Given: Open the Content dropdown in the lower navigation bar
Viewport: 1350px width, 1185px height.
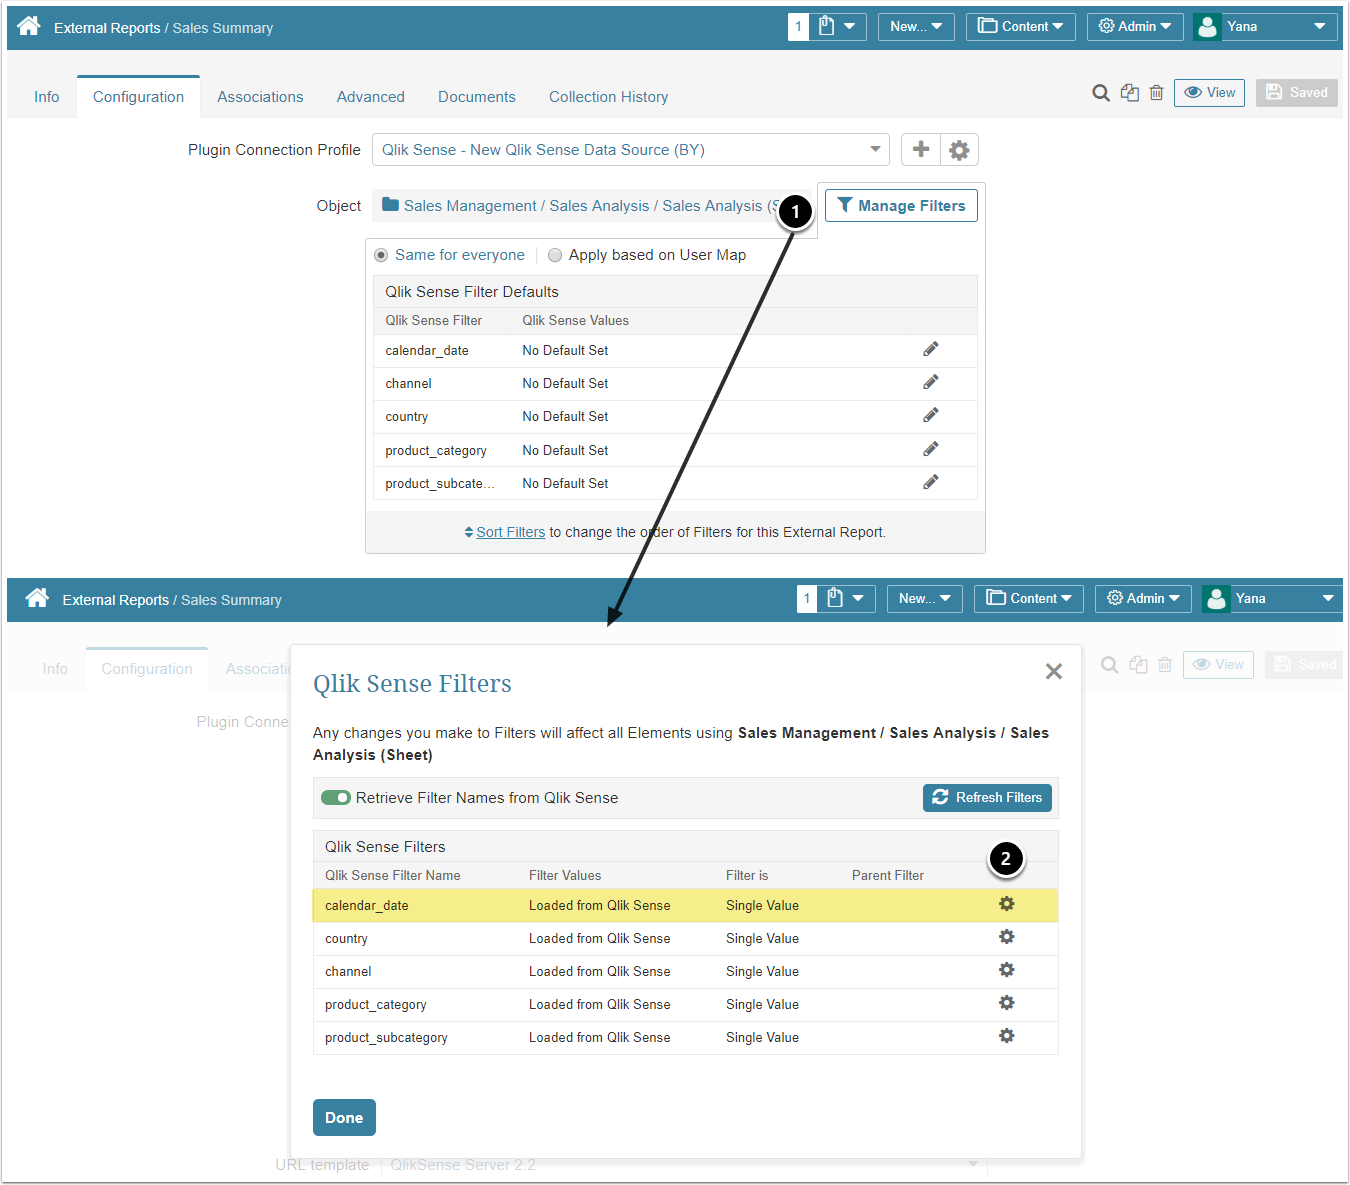Looking at the screenshot, I should point(1029,599).
